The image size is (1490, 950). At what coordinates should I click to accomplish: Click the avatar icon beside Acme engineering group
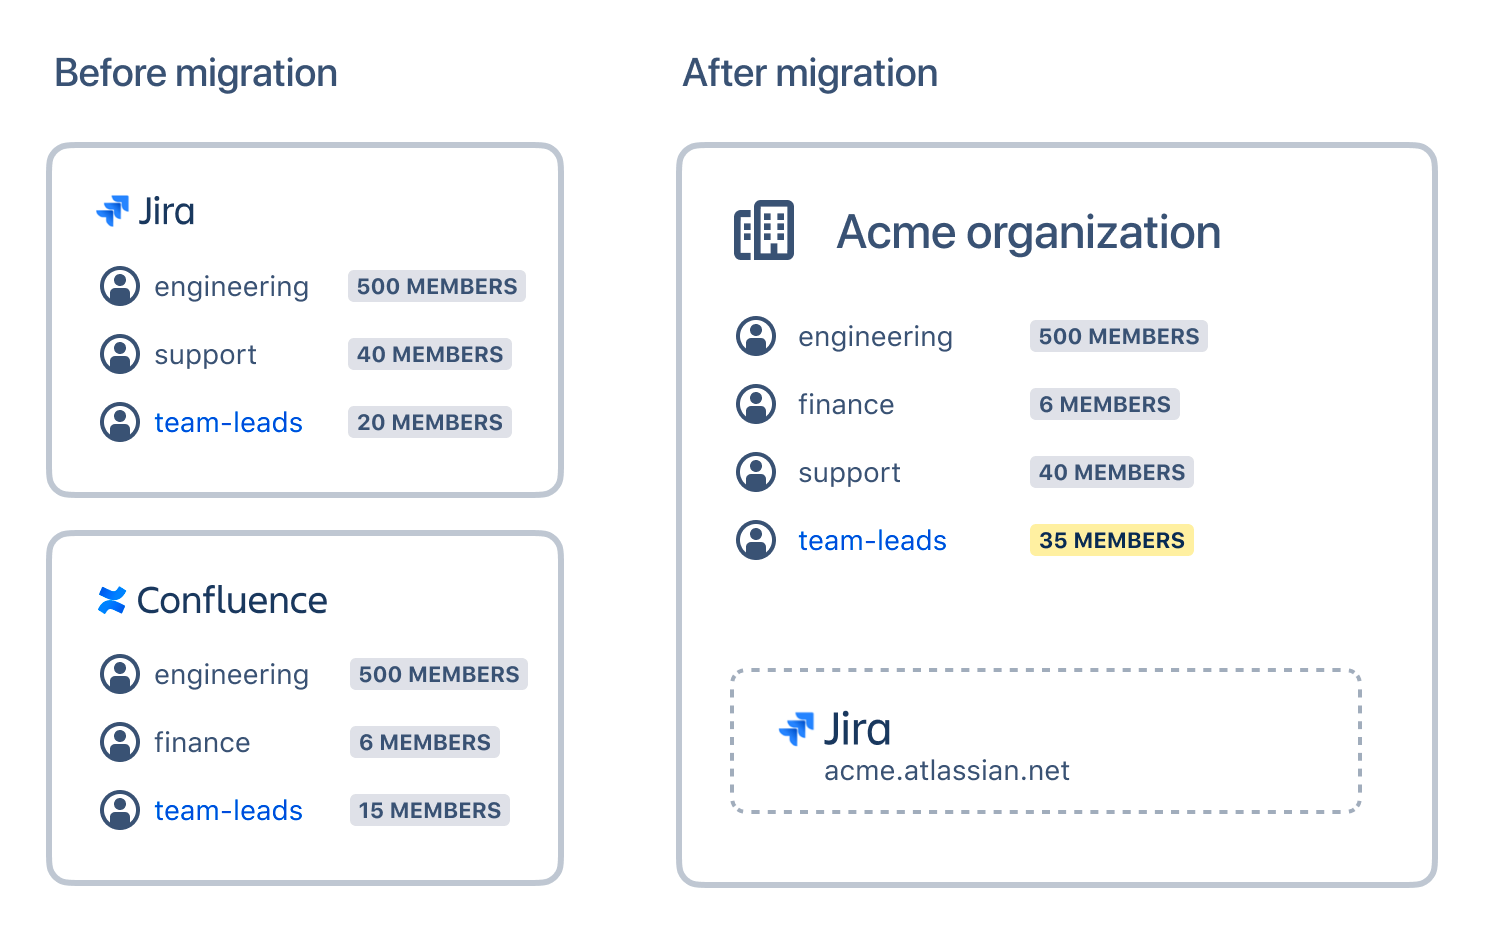tap(756, 336)
